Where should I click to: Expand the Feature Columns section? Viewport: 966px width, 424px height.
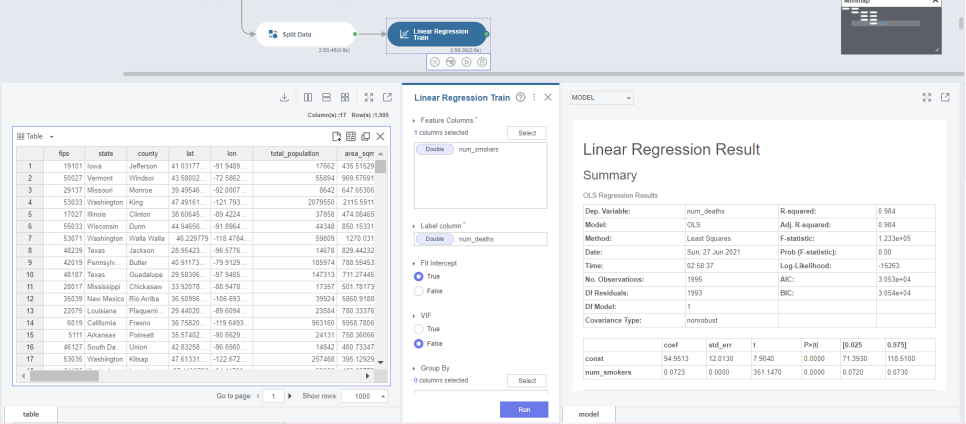coord(414,121)
